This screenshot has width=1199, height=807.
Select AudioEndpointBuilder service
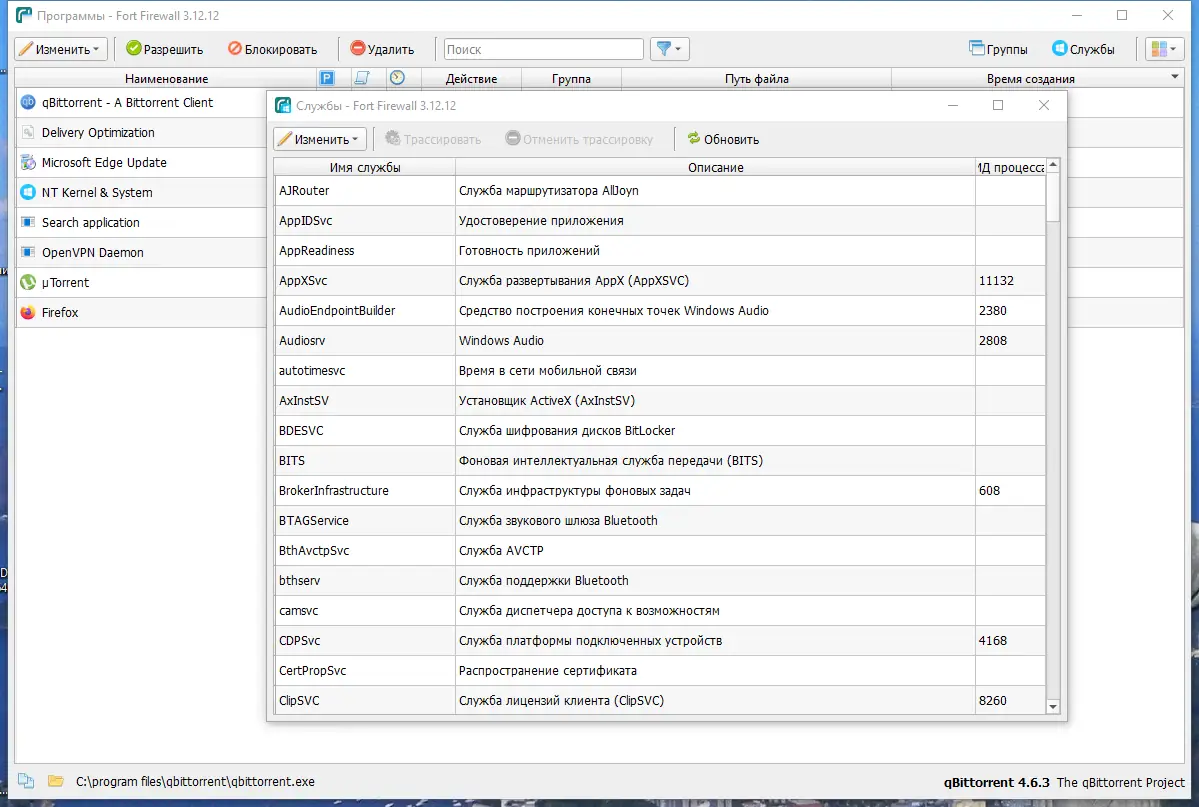pos(659,311)
